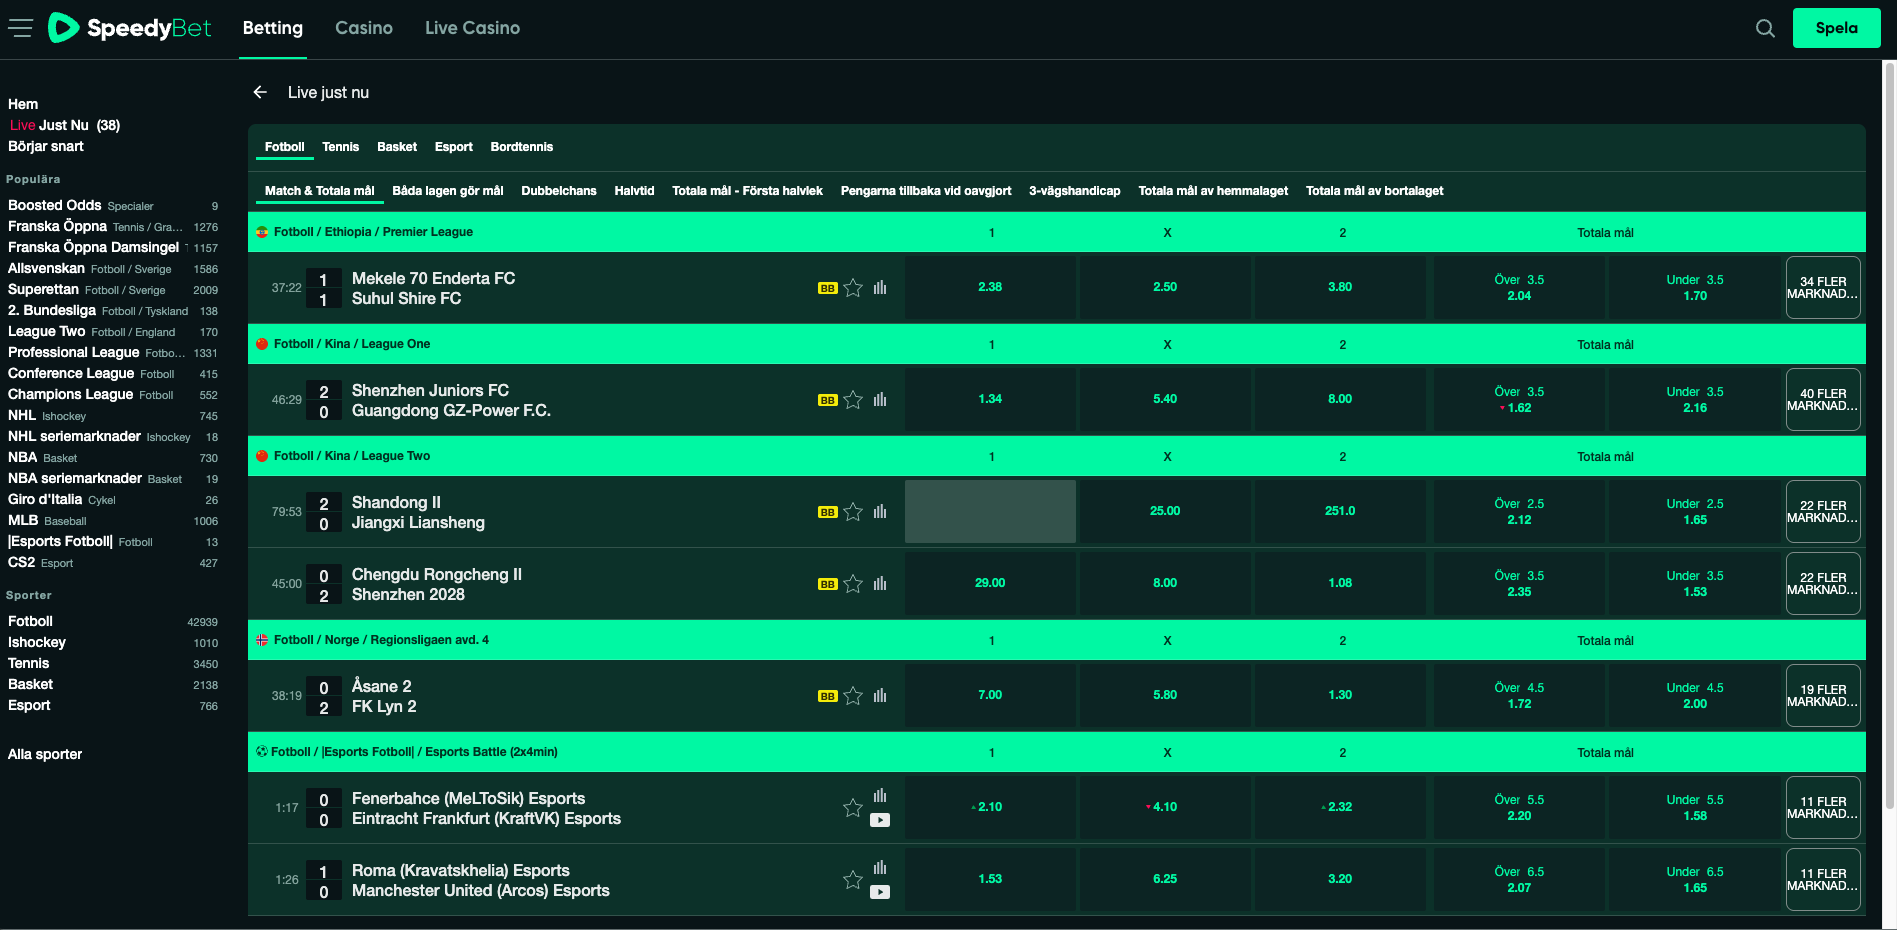The height and width of the screenshot is (930, 1897).
Task: Open Giro d'Italia in sidebar
Action: point(112,499)
